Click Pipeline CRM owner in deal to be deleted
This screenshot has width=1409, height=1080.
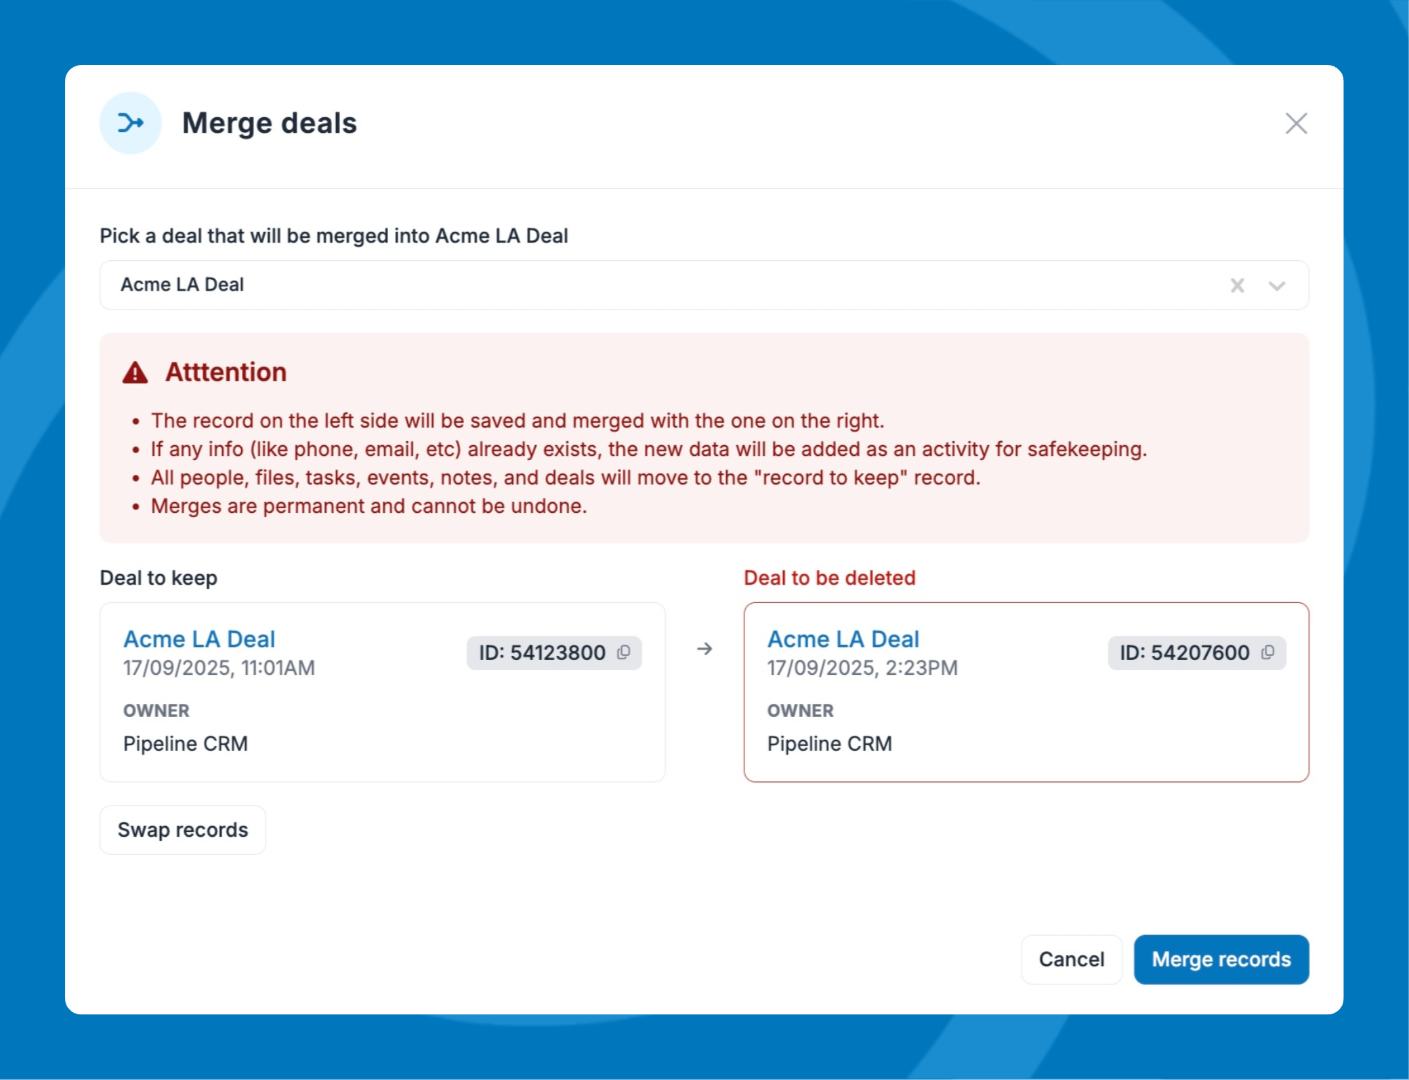pos(830,744)
